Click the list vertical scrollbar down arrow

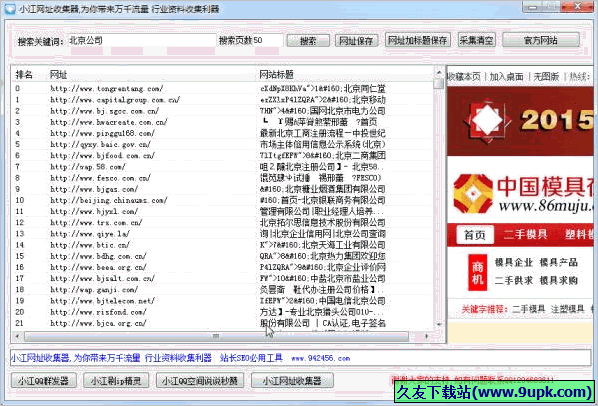tap(439, 324)
